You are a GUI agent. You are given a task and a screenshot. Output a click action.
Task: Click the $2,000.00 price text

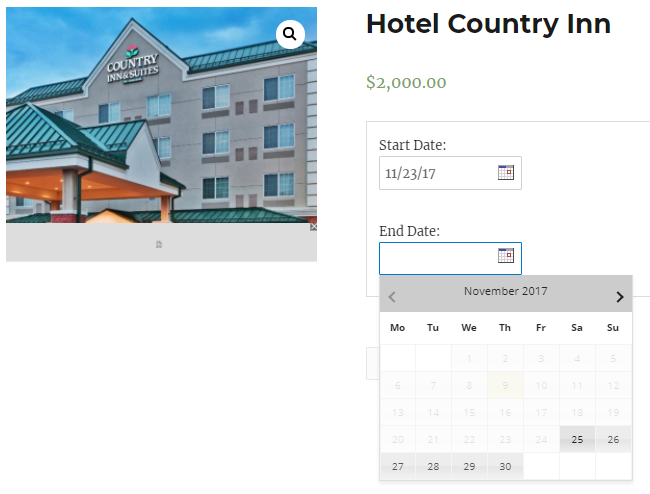coord(406,83)
